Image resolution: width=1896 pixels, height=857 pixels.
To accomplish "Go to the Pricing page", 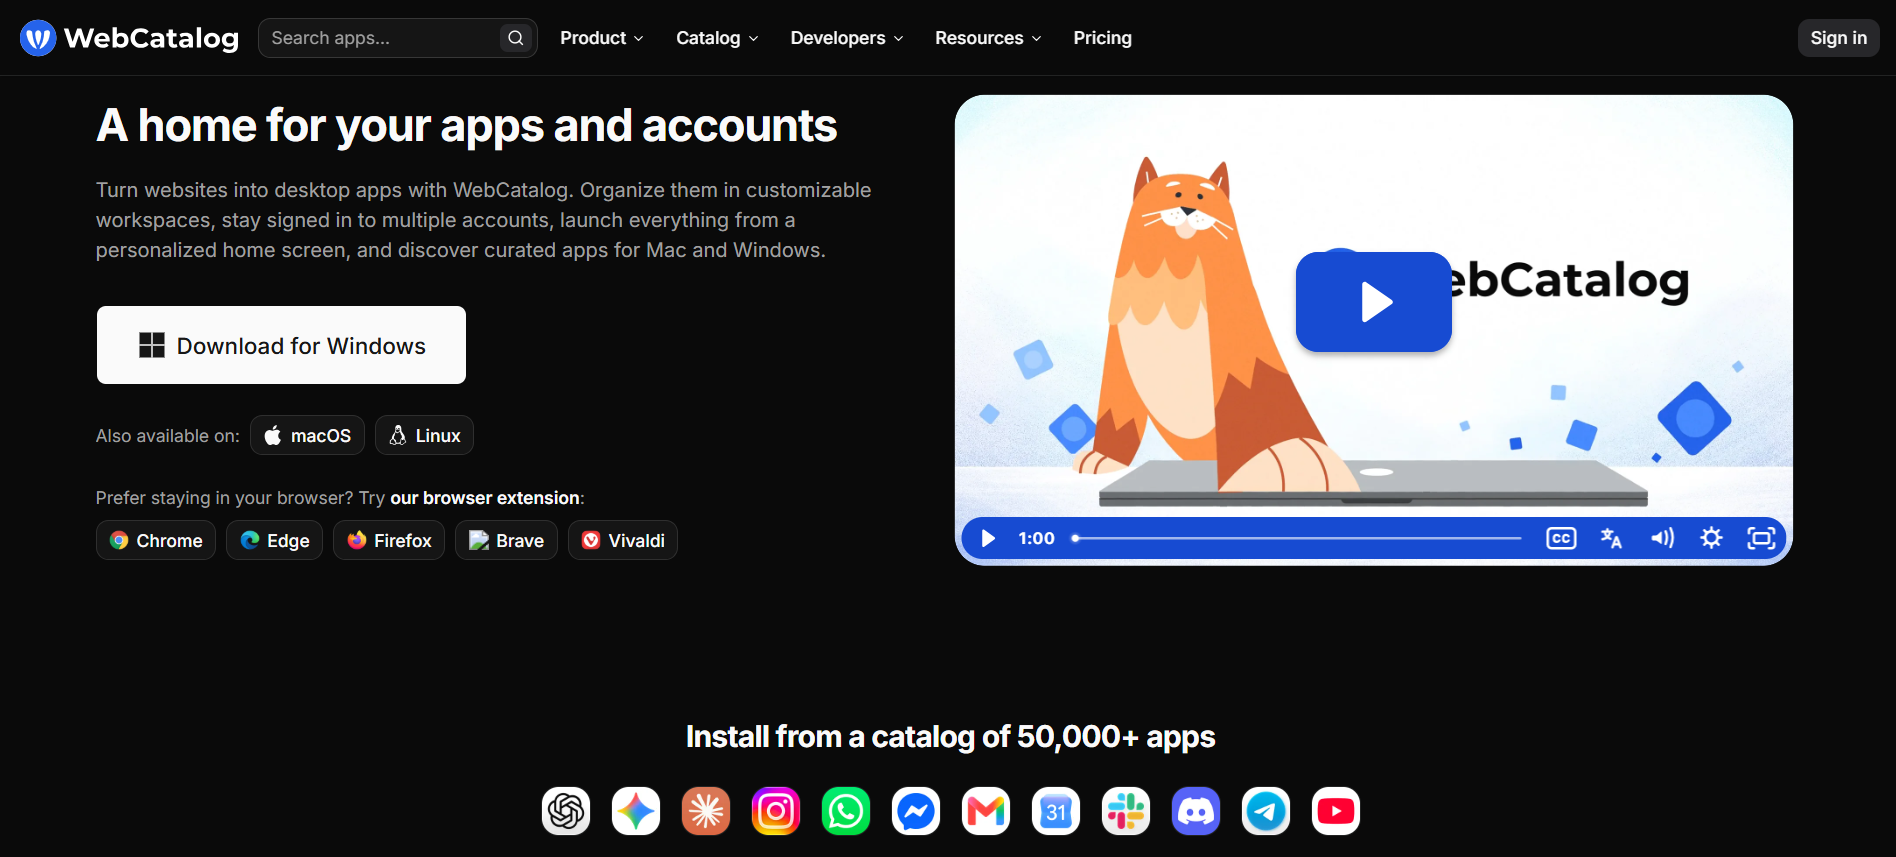I will 1103,38.
